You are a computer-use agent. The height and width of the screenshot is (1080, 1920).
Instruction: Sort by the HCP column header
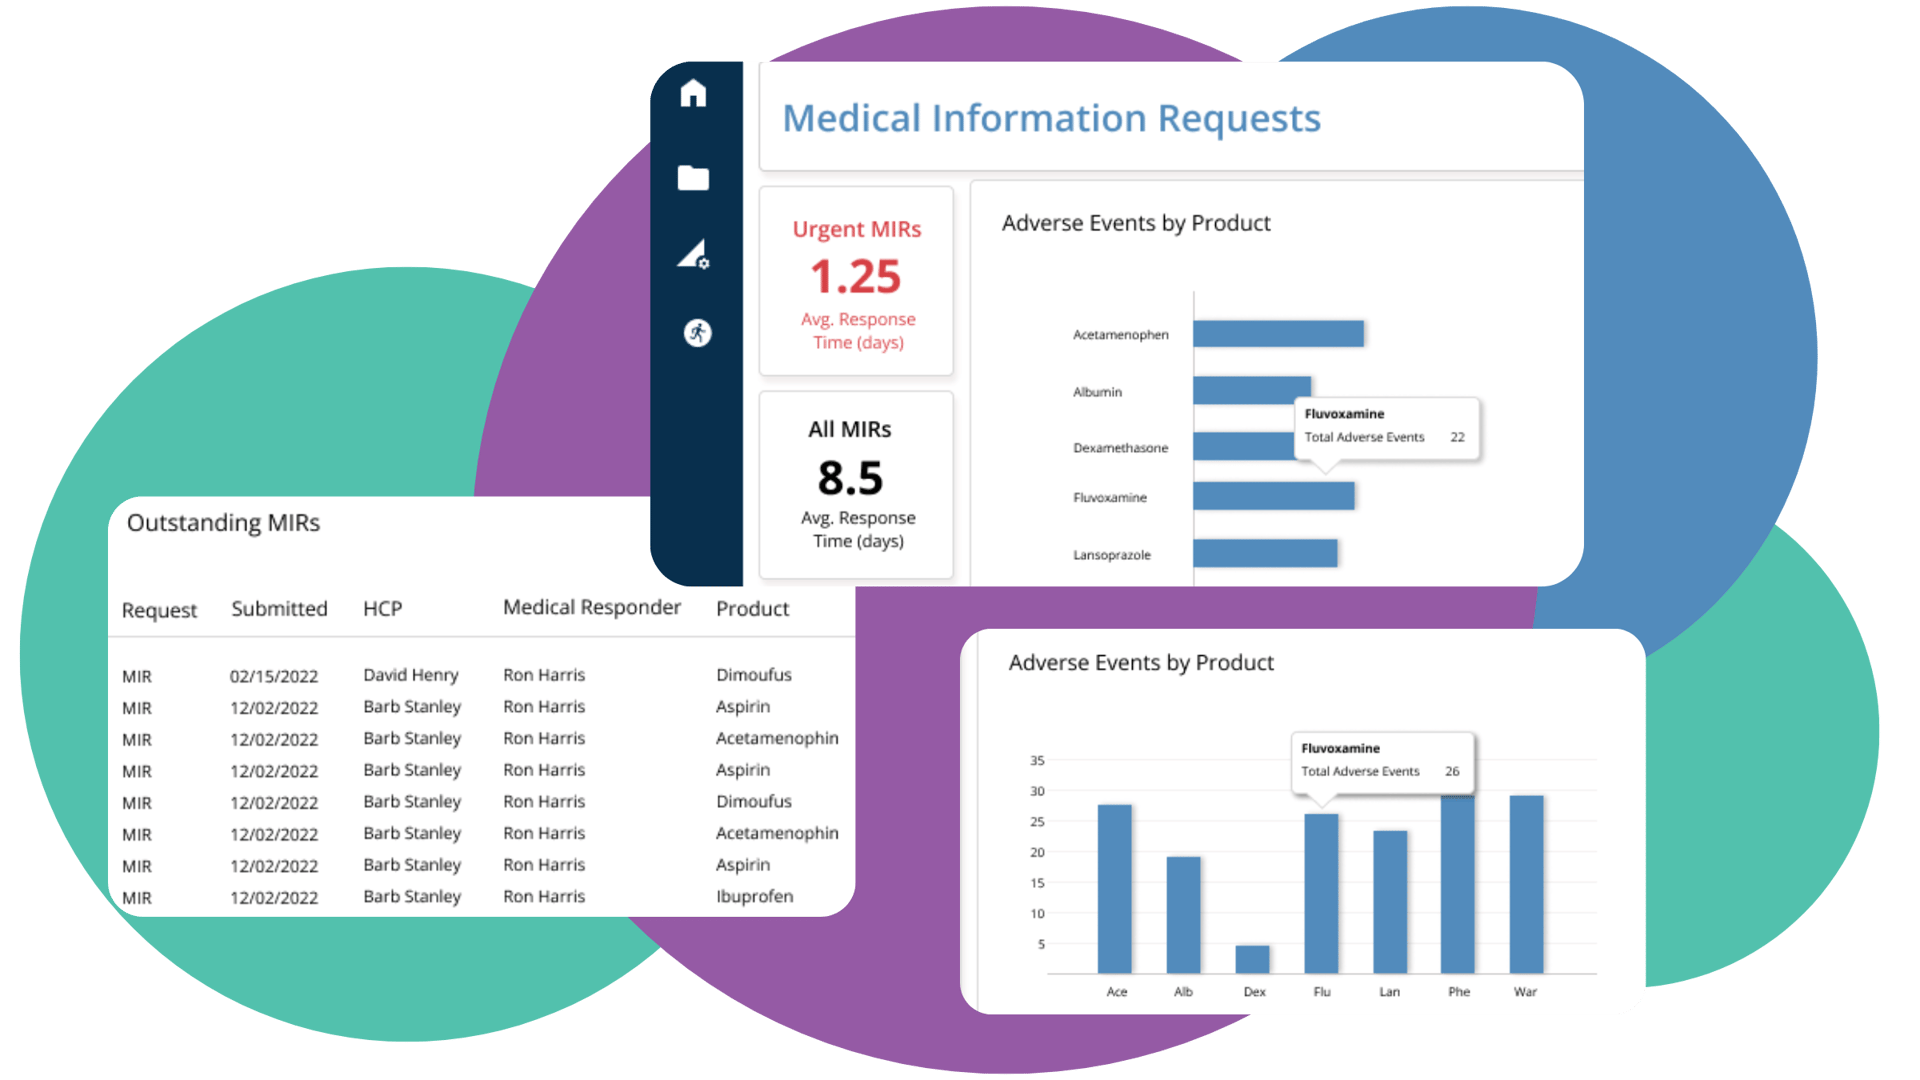point(382,609)
